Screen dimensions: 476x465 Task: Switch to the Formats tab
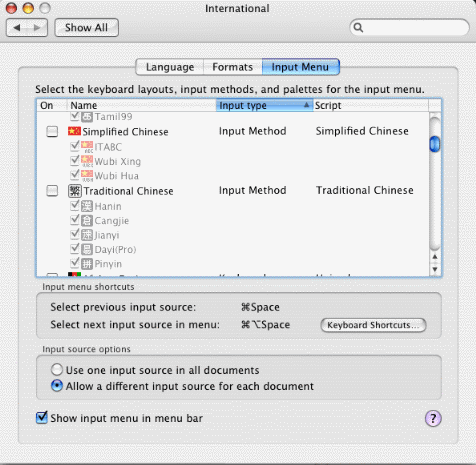(233, 67)
